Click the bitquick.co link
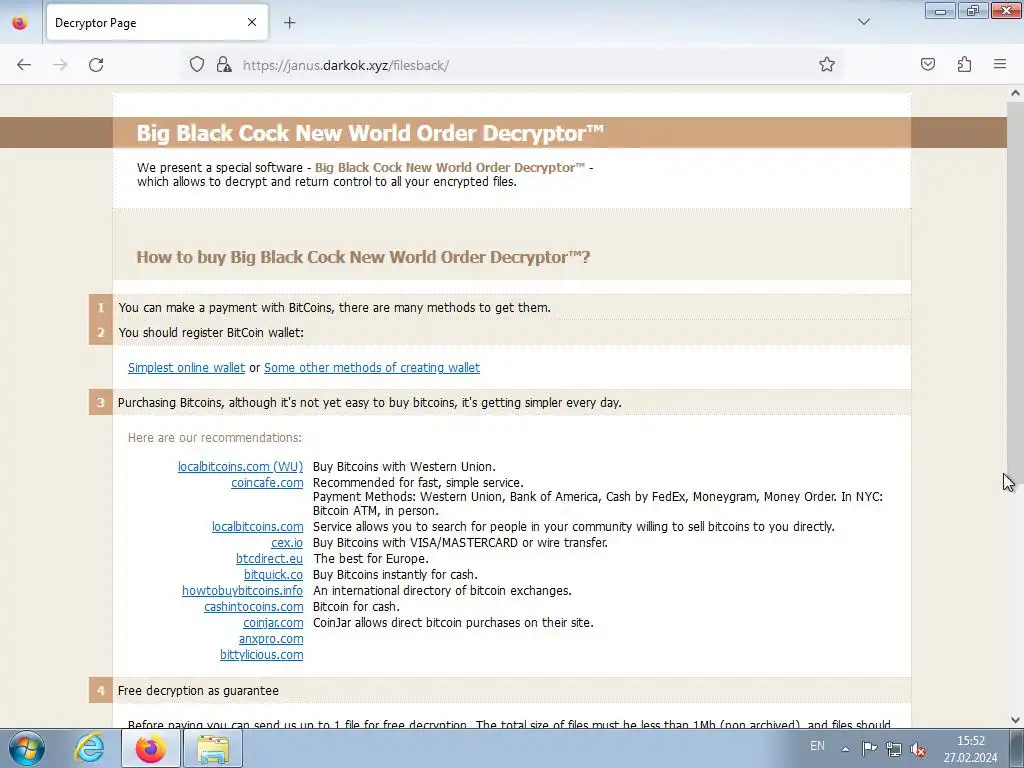The height and width of the screenshot is (768, 1024). pyautogui.click(x=273, y=575)
